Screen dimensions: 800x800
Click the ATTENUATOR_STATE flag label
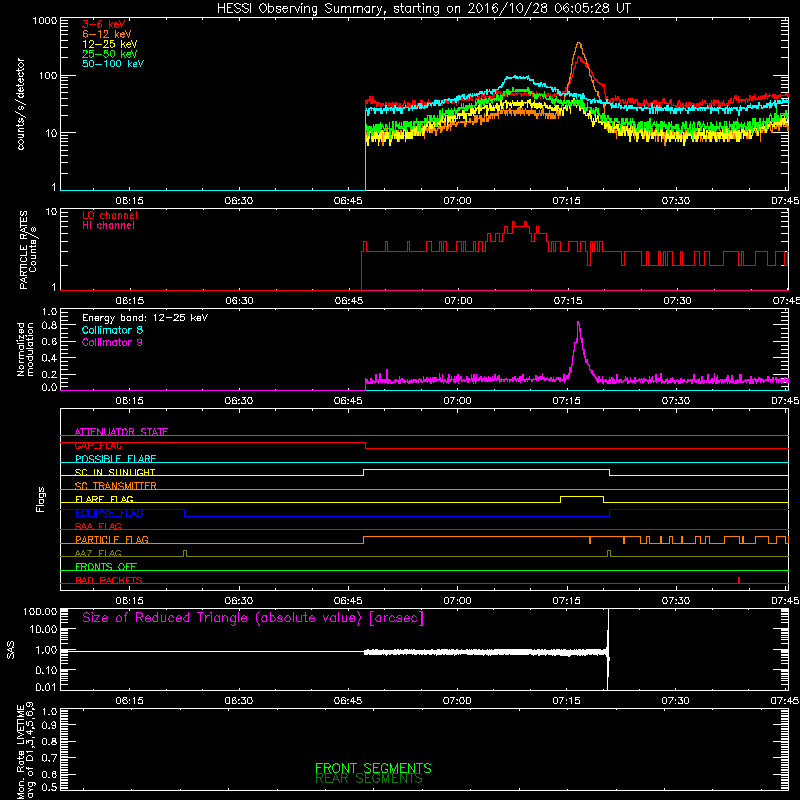coord(121,432)
